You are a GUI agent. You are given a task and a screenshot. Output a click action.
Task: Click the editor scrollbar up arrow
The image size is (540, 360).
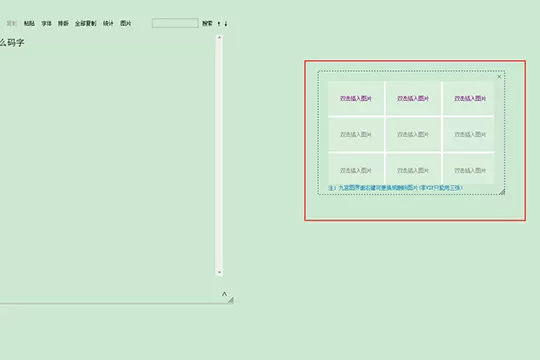tap(219, 38)
